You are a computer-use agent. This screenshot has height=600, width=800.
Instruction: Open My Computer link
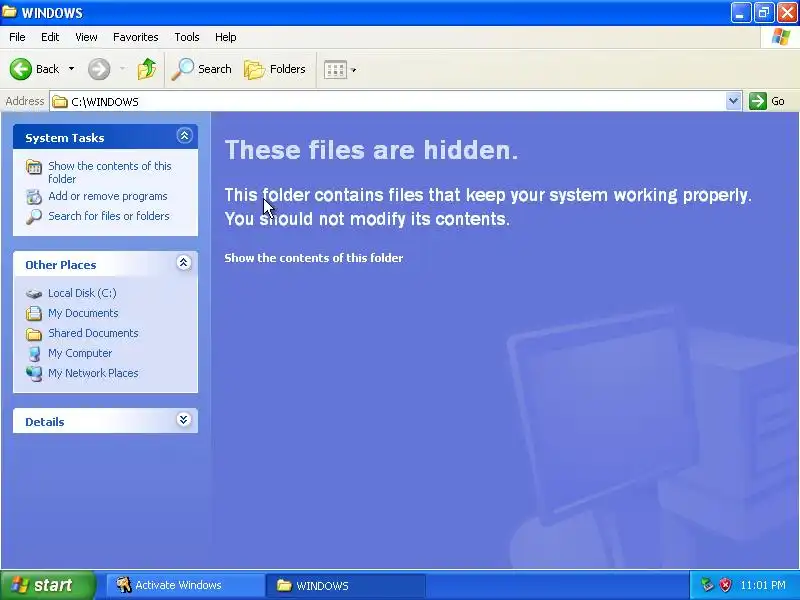coord(80,353)
